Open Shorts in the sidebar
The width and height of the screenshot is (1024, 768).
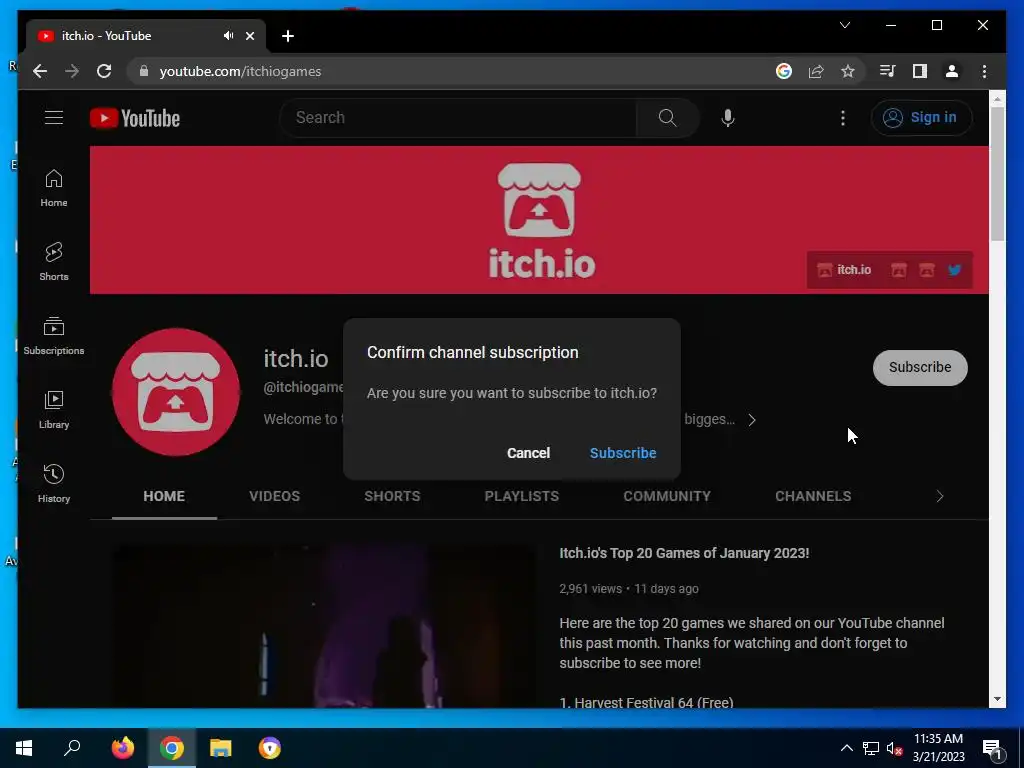54,261
